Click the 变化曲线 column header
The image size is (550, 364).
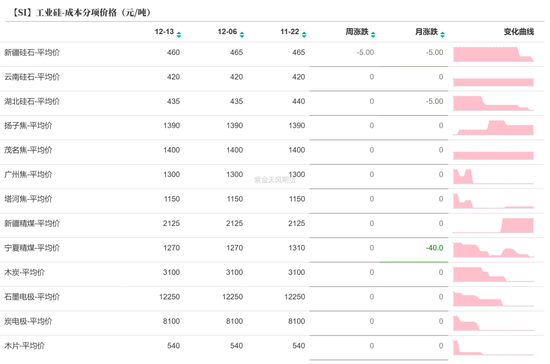[x=519, y=32]
